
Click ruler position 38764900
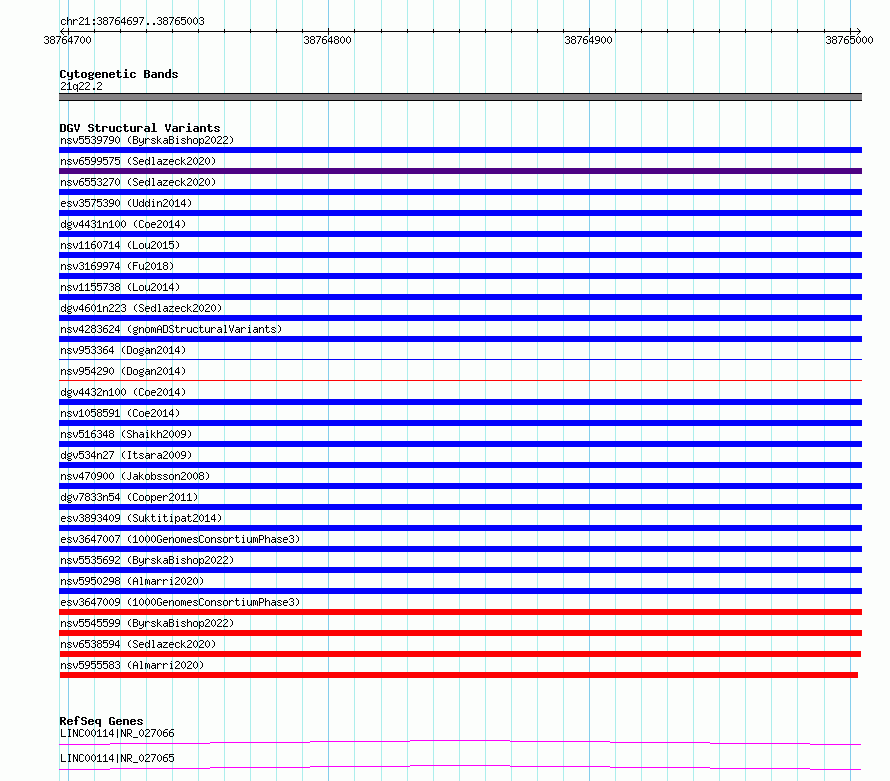[589, 40]
